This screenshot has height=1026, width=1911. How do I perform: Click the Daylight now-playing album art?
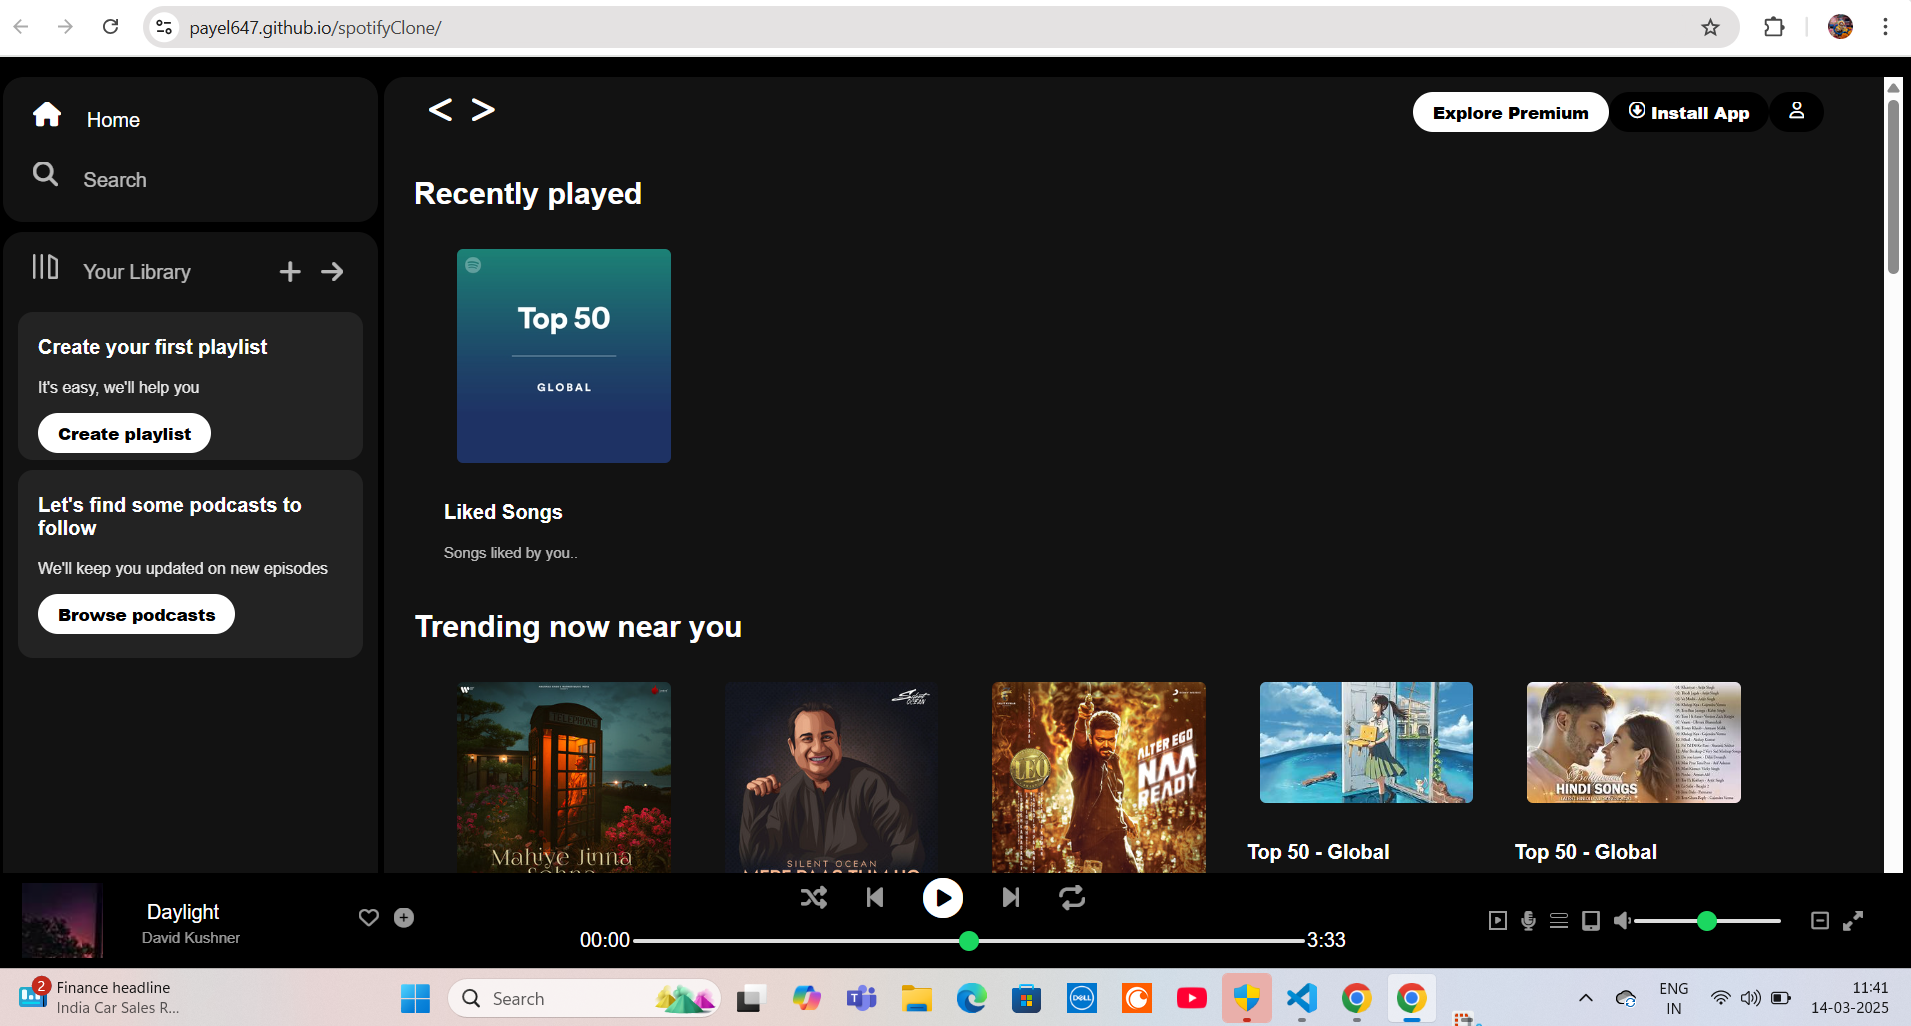tap(62, 920)
